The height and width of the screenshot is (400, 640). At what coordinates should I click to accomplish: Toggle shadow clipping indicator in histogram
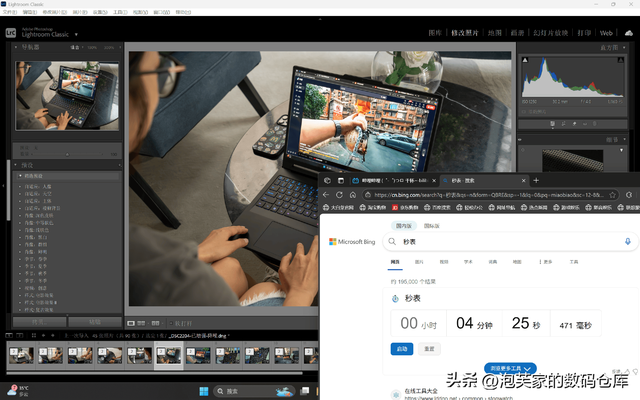tap(525, 60)
